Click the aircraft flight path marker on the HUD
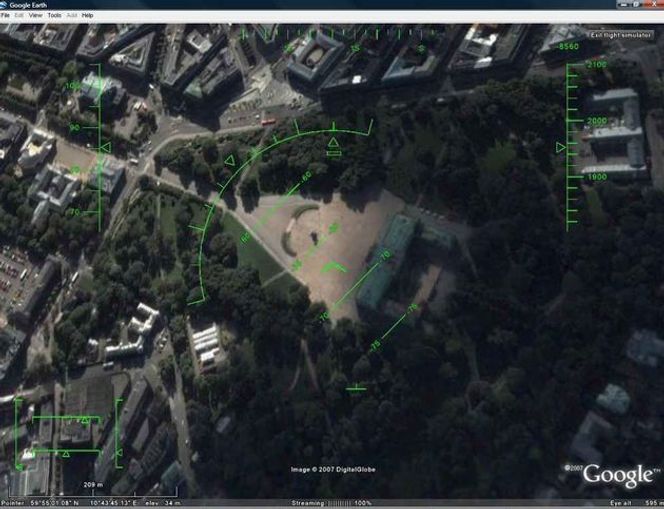Image resolution: width=664 pixels, height=509 pixels. (334, 267)
